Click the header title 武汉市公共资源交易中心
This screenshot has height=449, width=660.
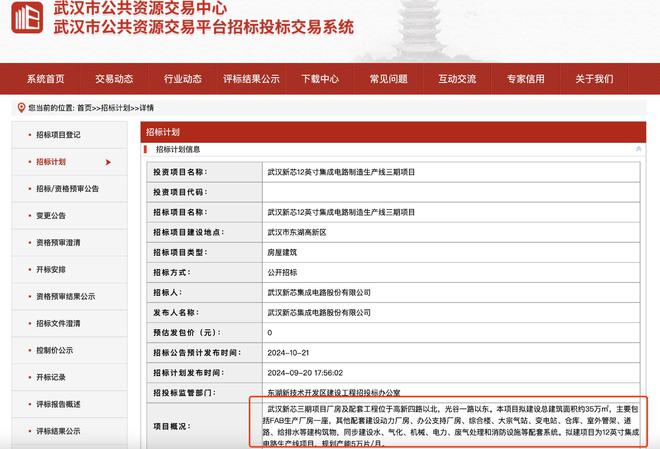coord(141,8)
